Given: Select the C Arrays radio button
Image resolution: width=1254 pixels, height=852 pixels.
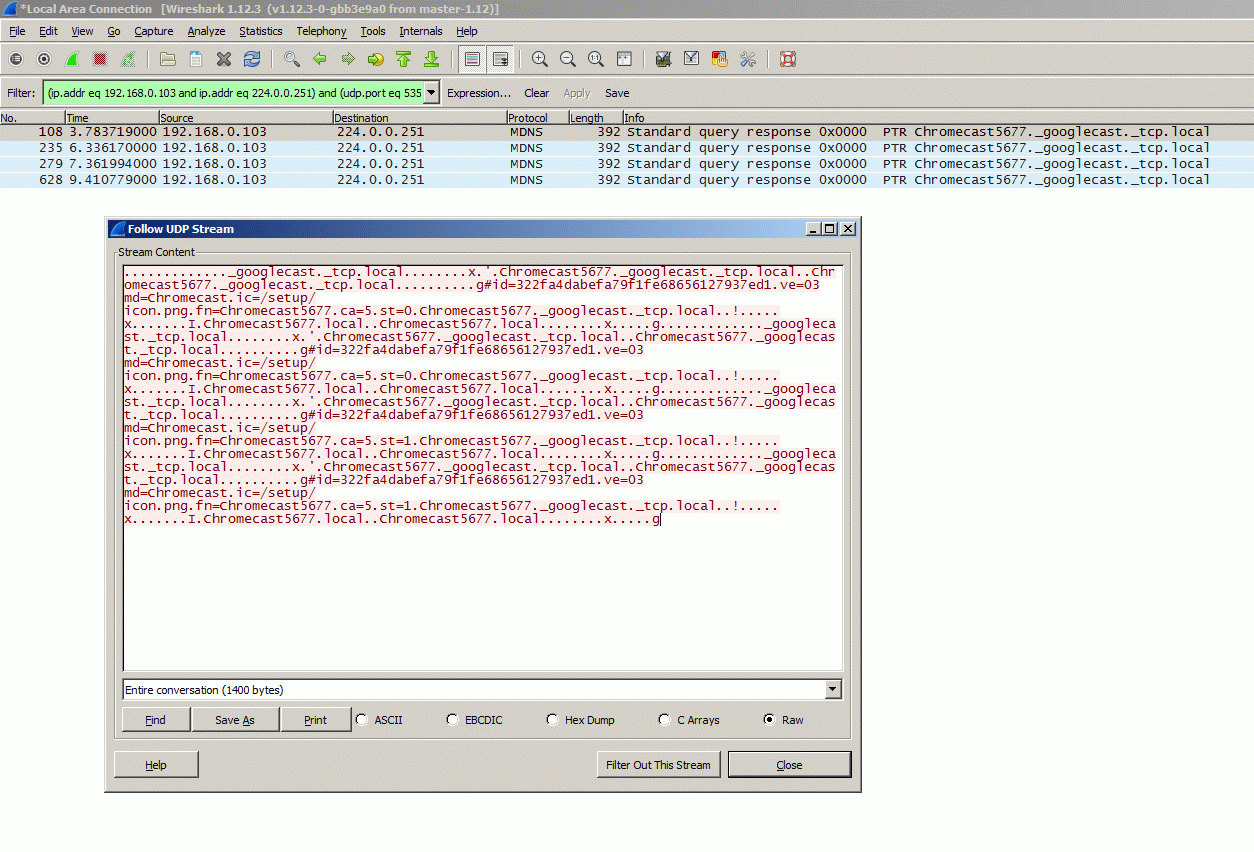Looking at the screenshot, I should pyautogui.click(x=664, y=719).
